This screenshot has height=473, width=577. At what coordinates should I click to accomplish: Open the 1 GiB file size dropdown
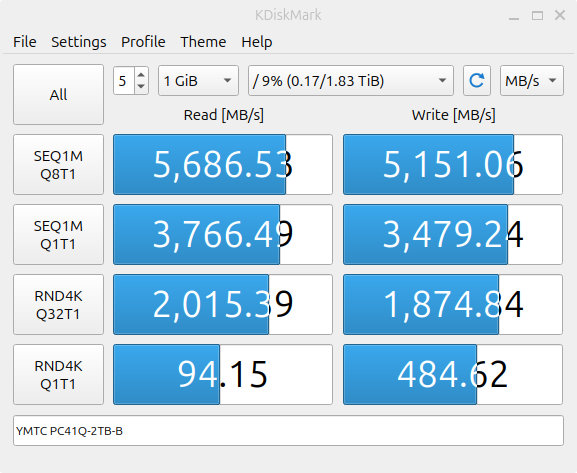coord(198,81)
